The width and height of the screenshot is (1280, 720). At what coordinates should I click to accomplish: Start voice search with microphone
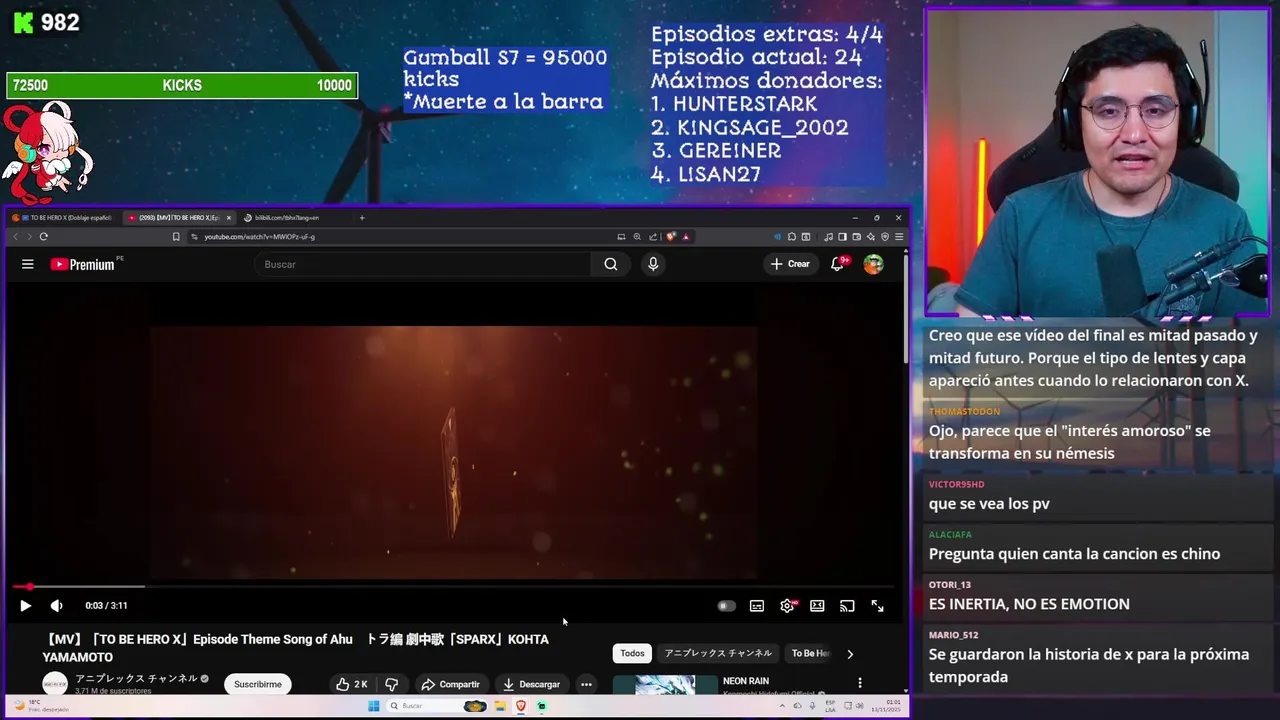653,264
